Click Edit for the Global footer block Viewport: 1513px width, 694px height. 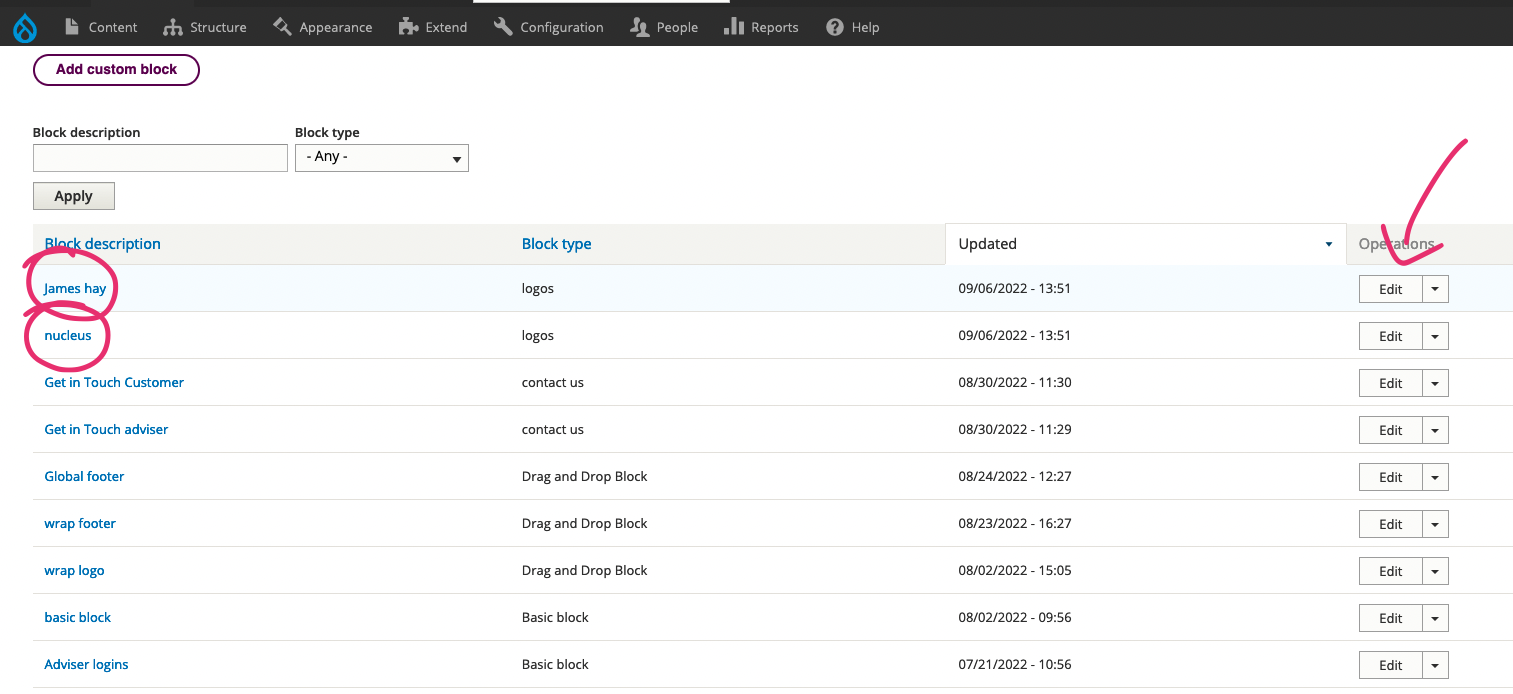(1391, 477)
